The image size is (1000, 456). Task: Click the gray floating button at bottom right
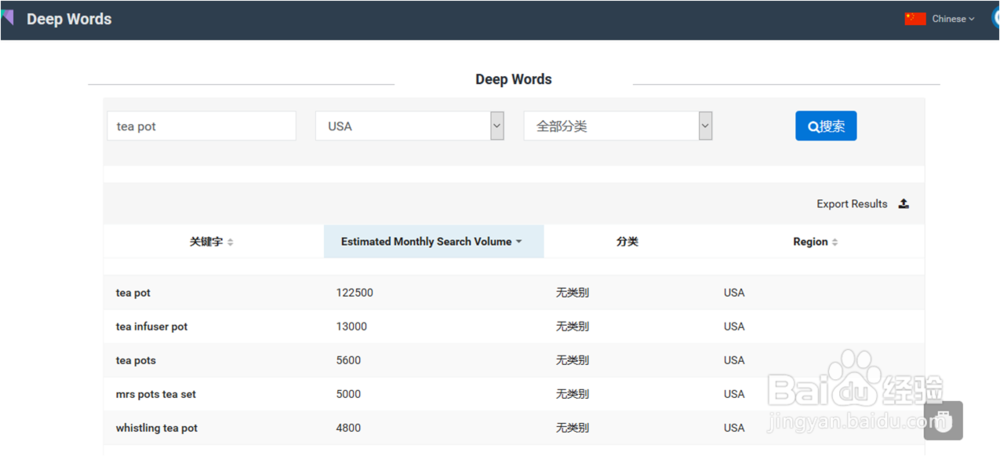tap(943, 420)
